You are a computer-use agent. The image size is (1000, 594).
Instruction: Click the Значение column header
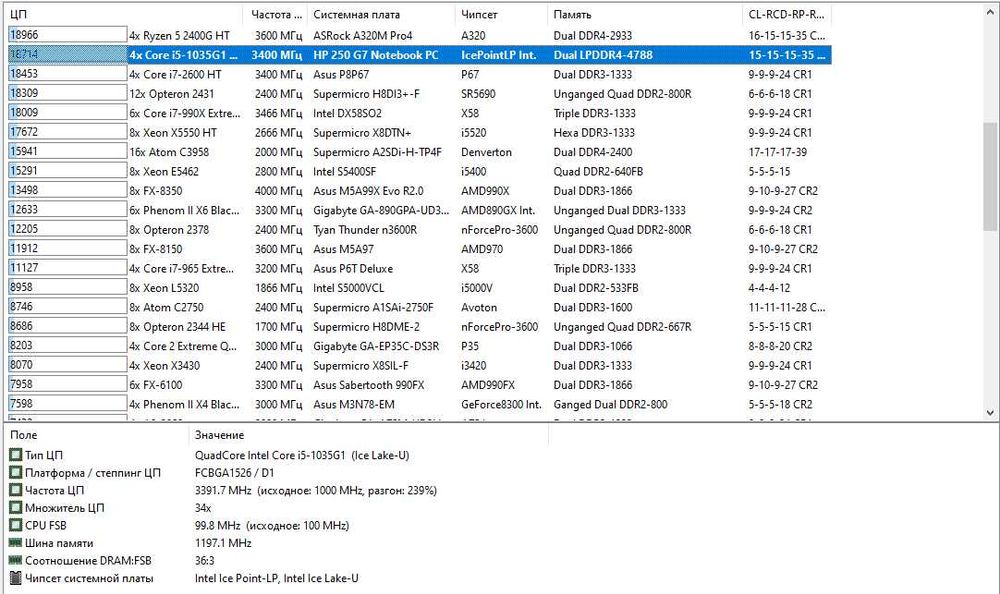pyautogui.click(x=369, y=435)
